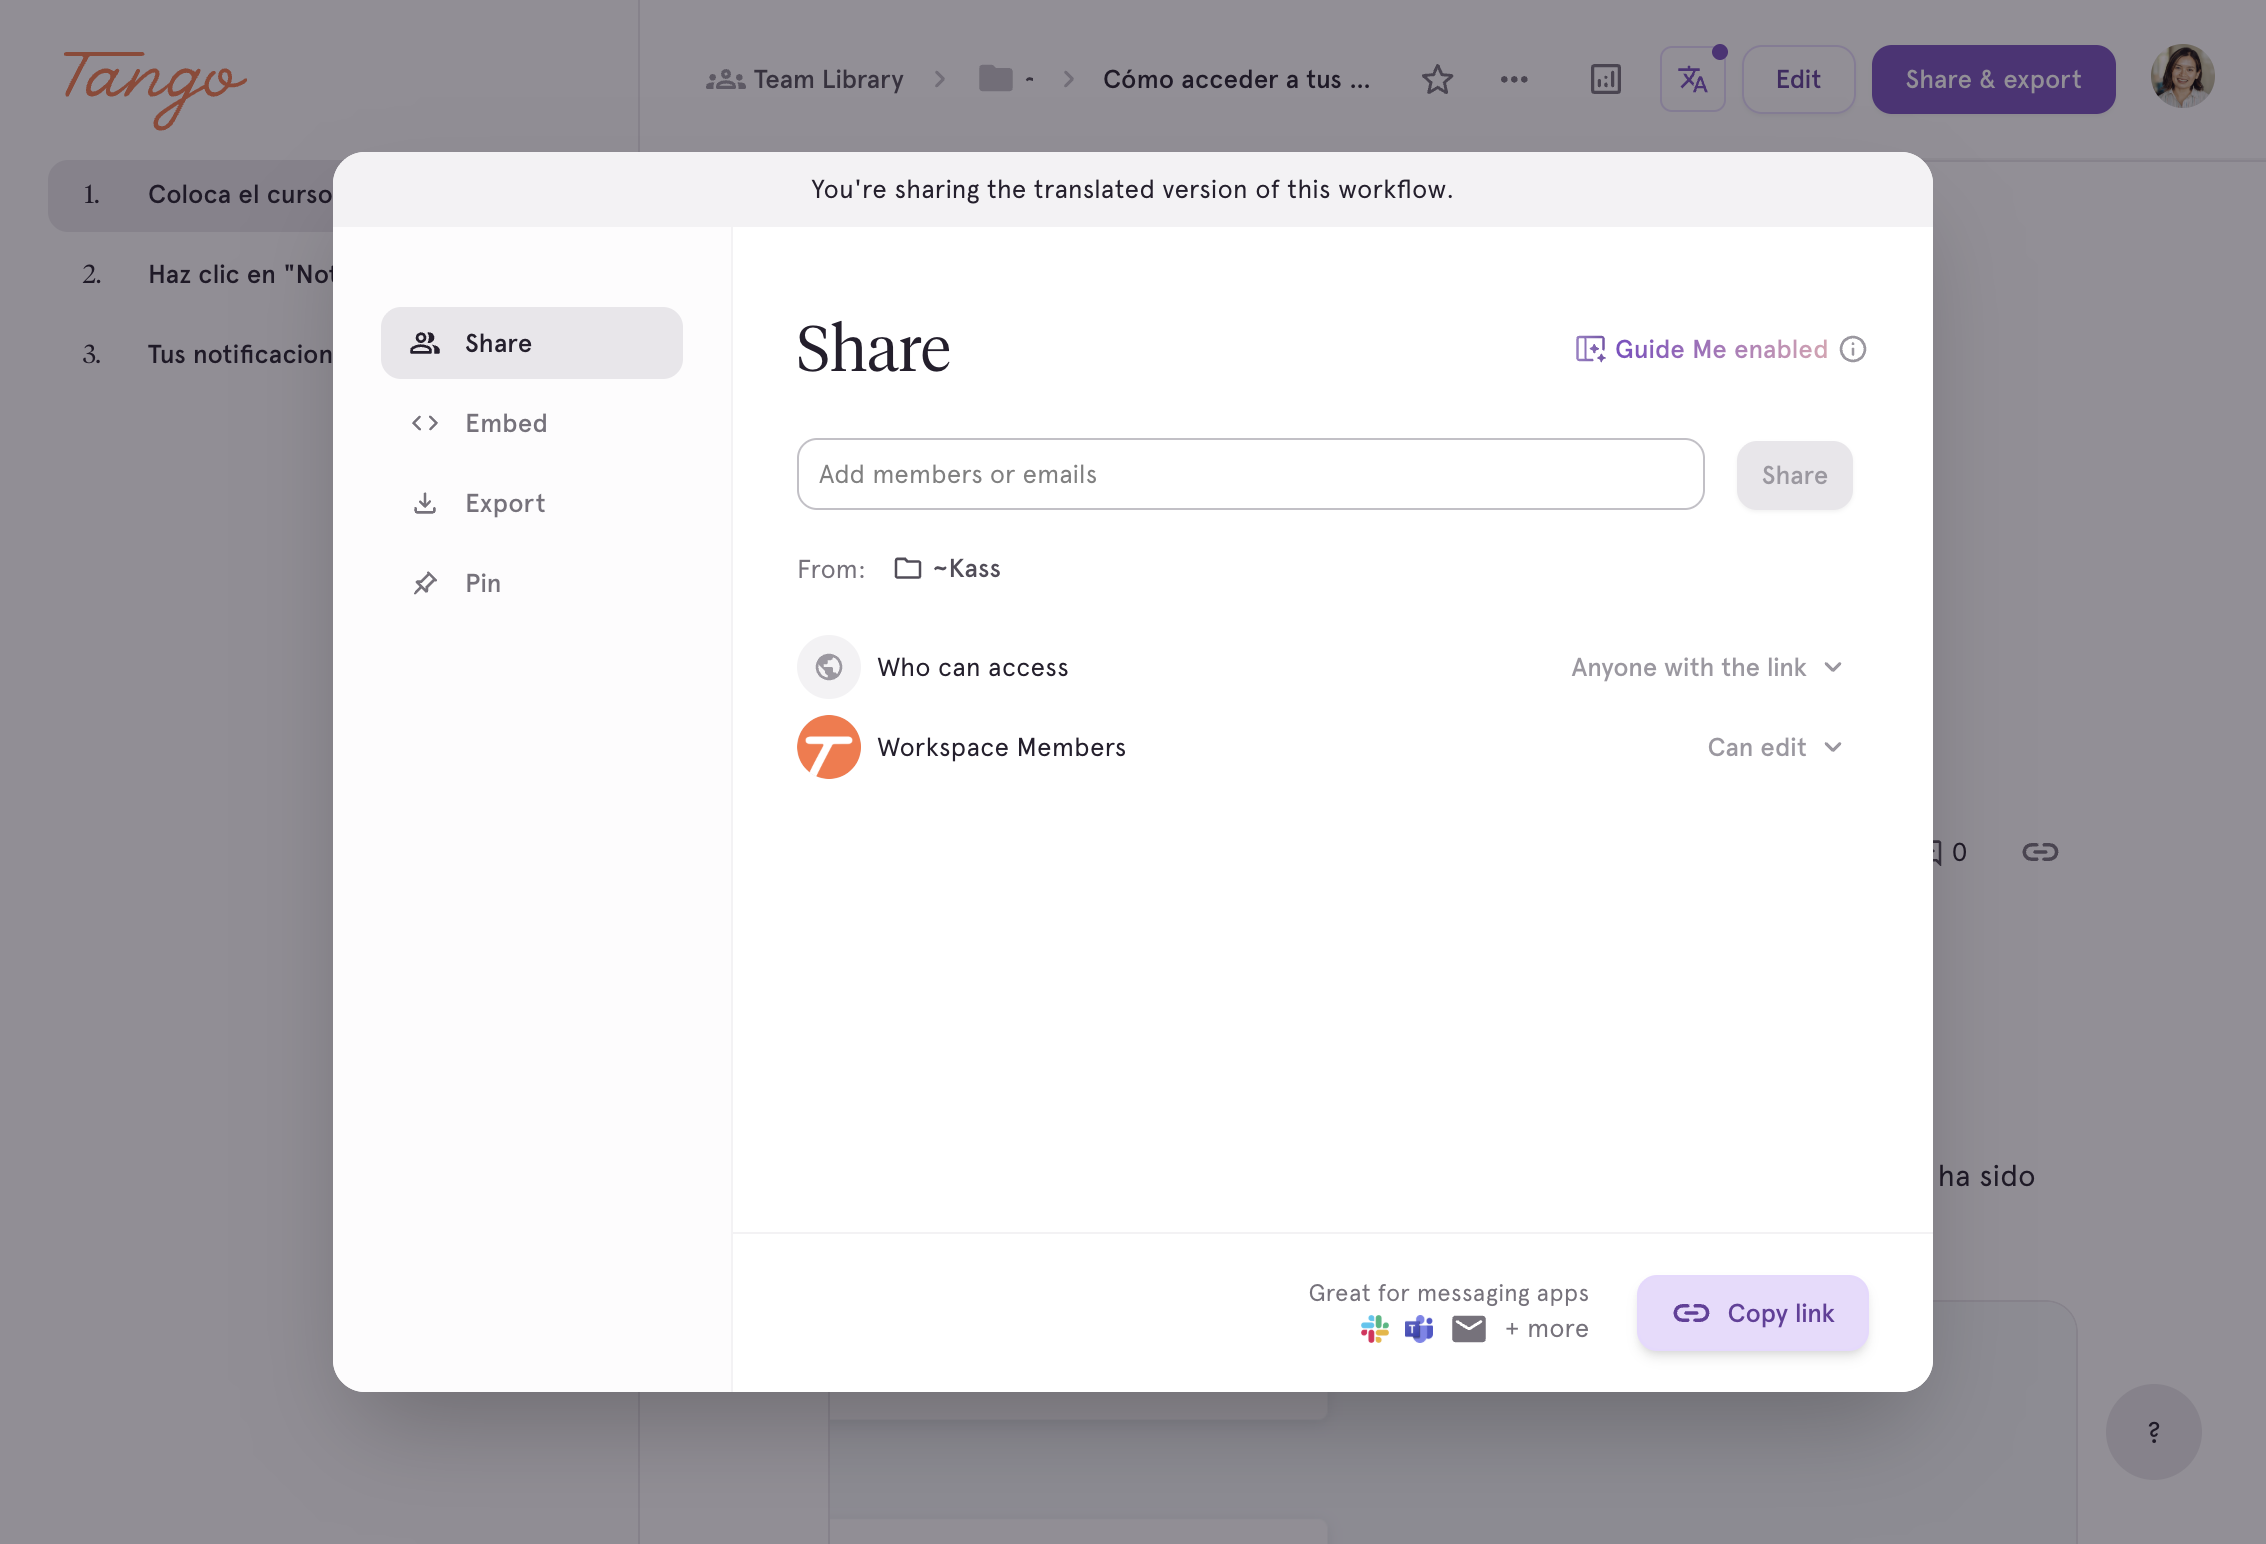
Task: Click the Slack icon under messaging apps
Action: 1375,1329
